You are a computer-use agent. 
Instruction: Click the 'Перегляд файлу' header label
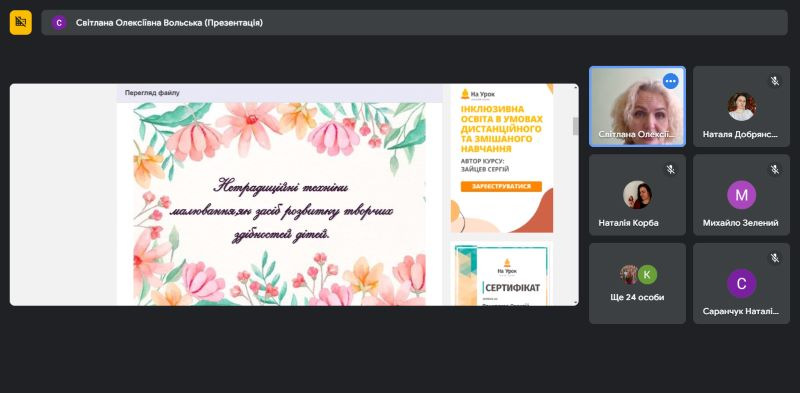tap(152, 93)
